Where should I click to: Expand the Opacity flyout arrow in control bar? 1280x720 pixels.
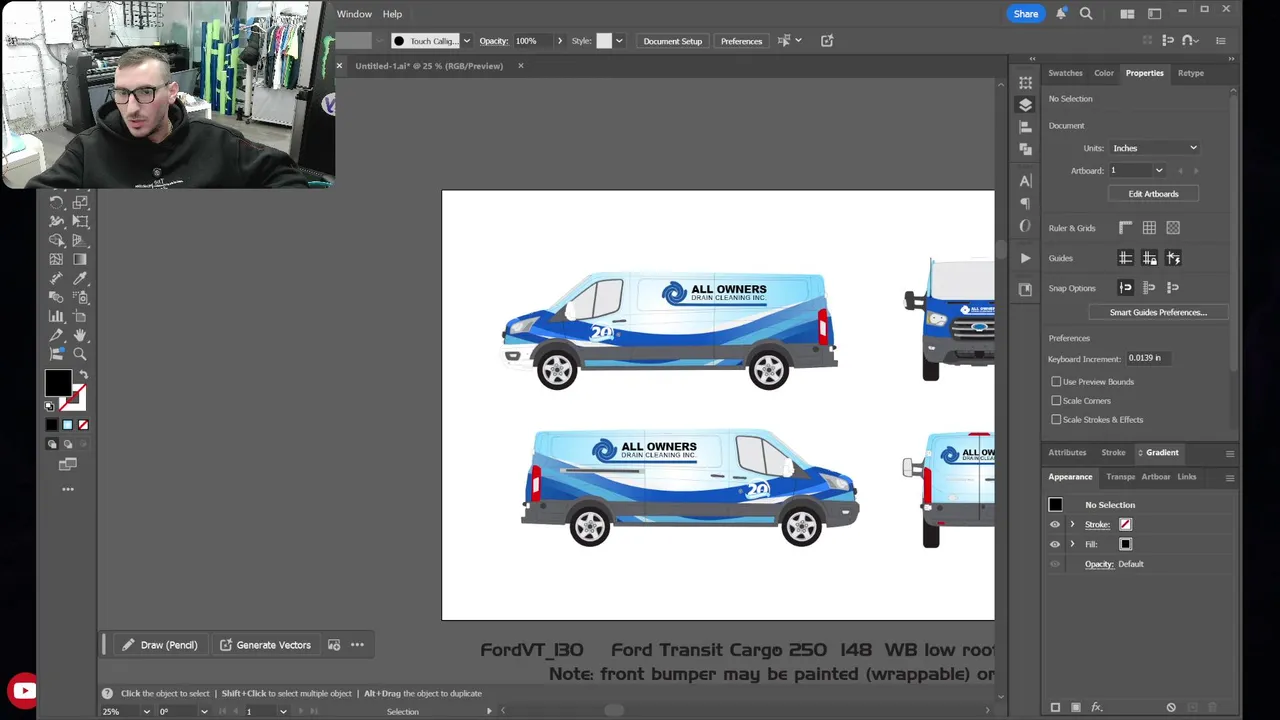tap(559, 41)
